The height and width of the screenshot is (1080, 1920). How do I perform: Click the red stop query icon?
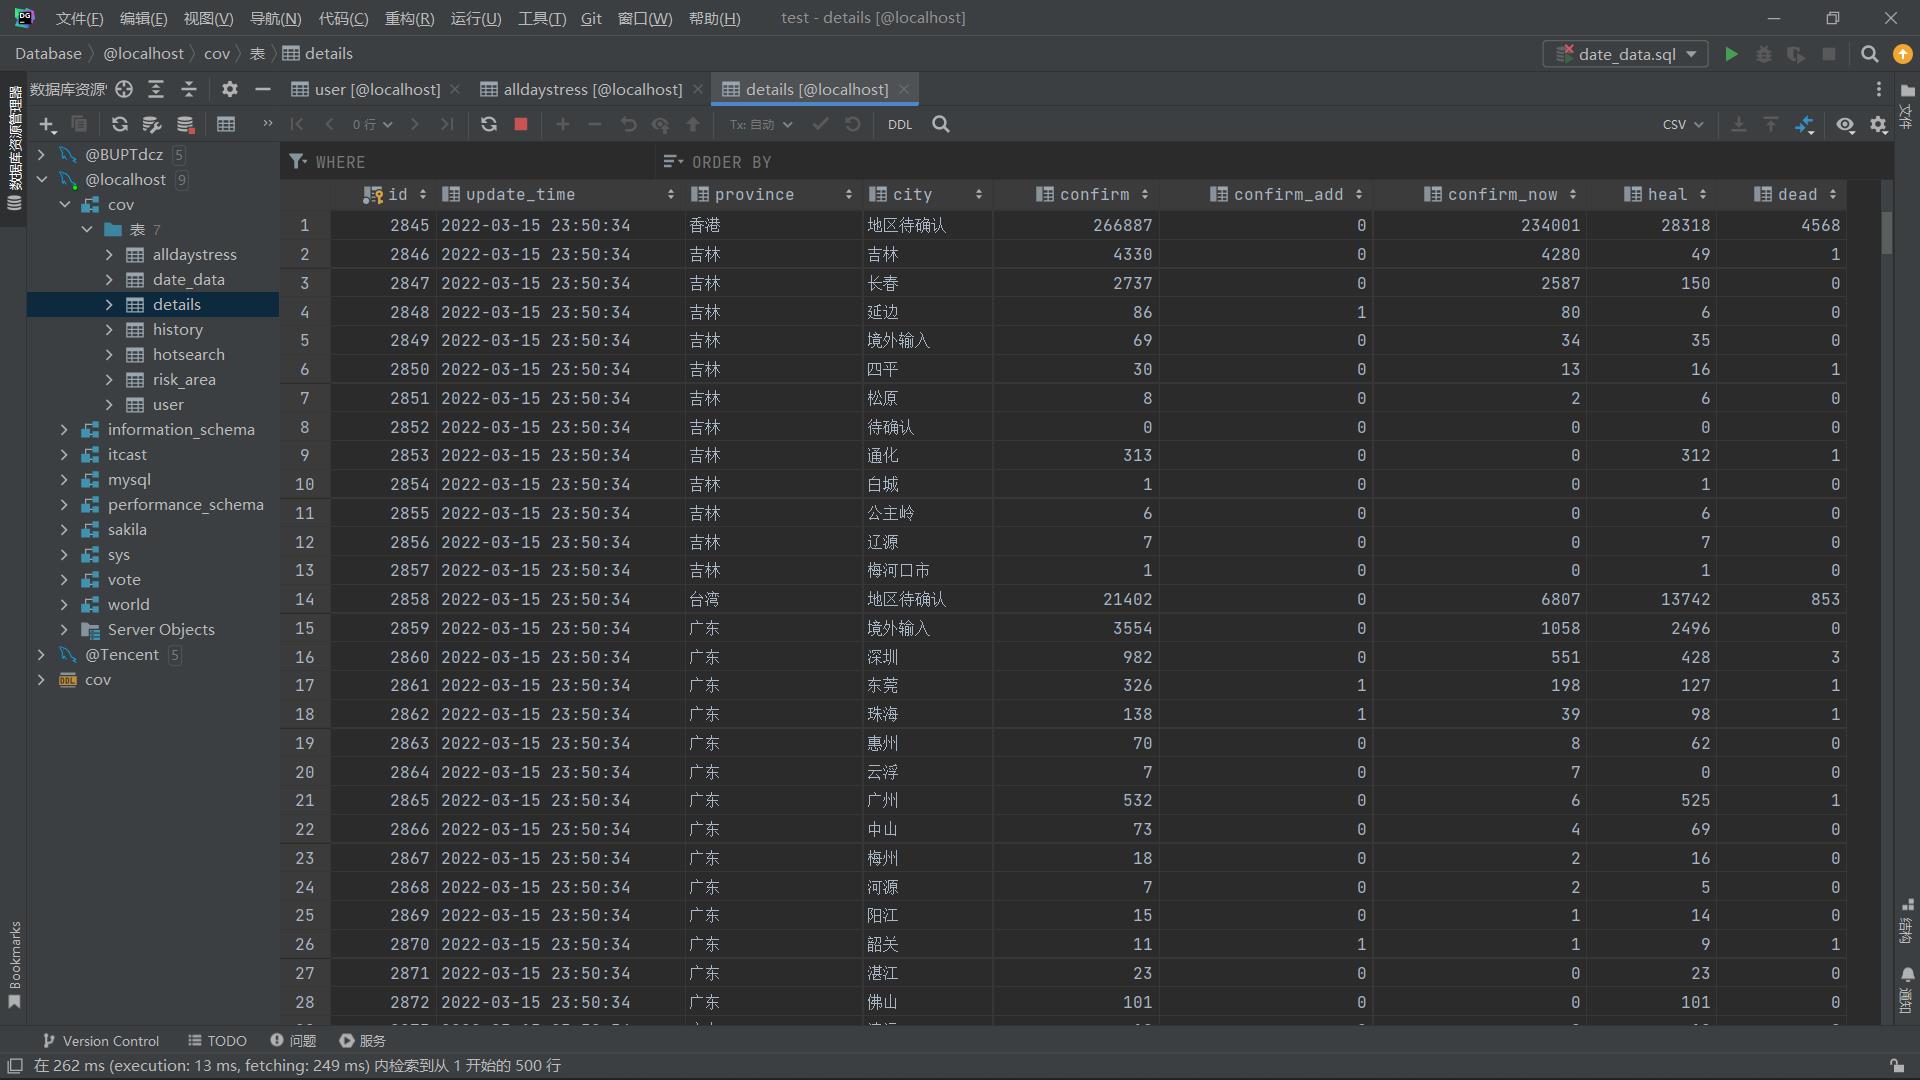click(521, 124)
